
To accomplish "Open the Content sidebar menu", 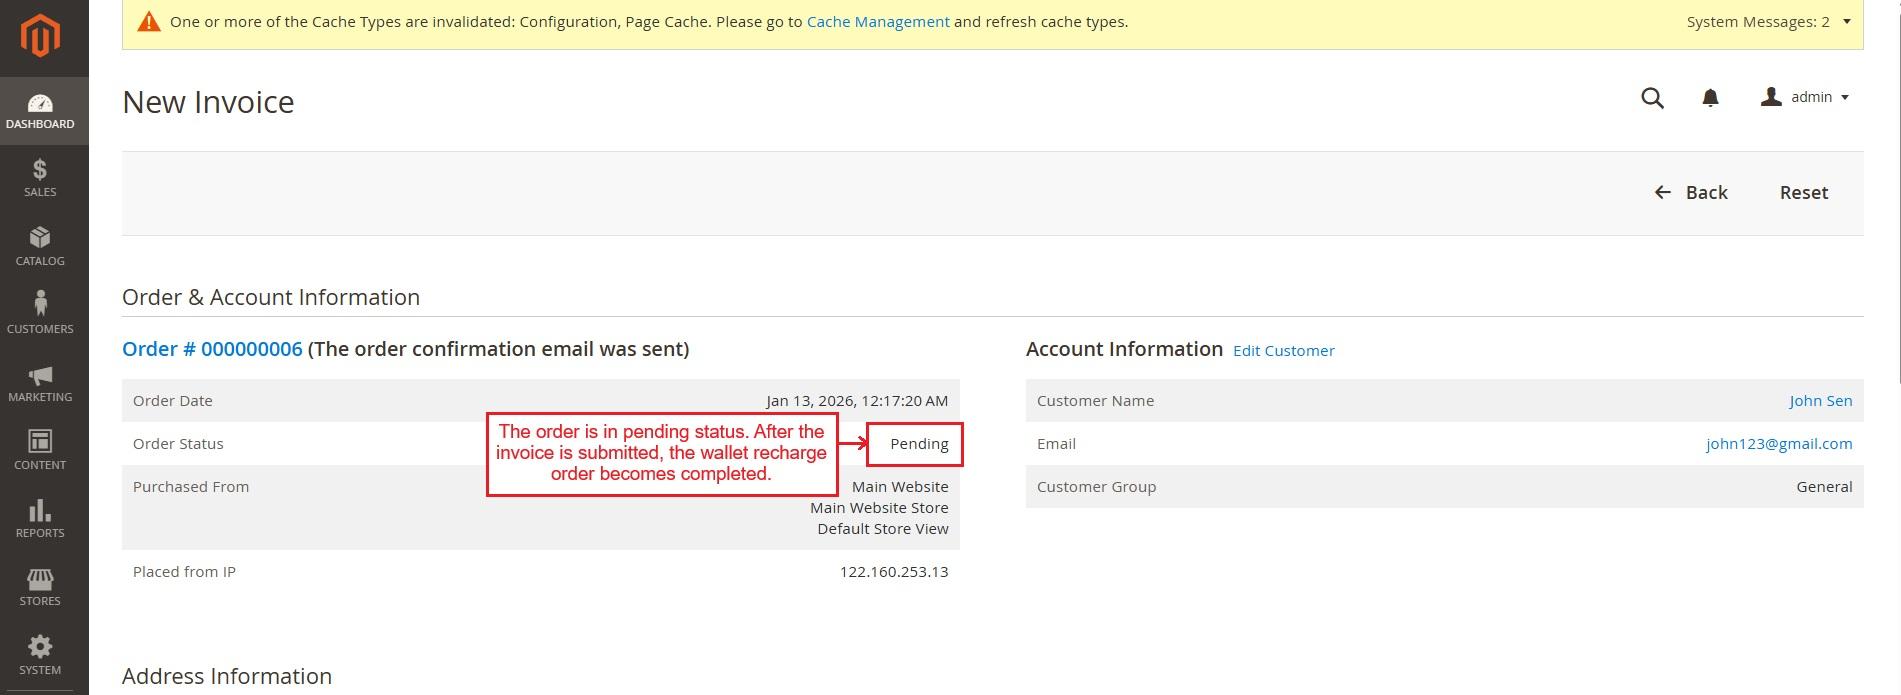I will [x=40, y=451].
